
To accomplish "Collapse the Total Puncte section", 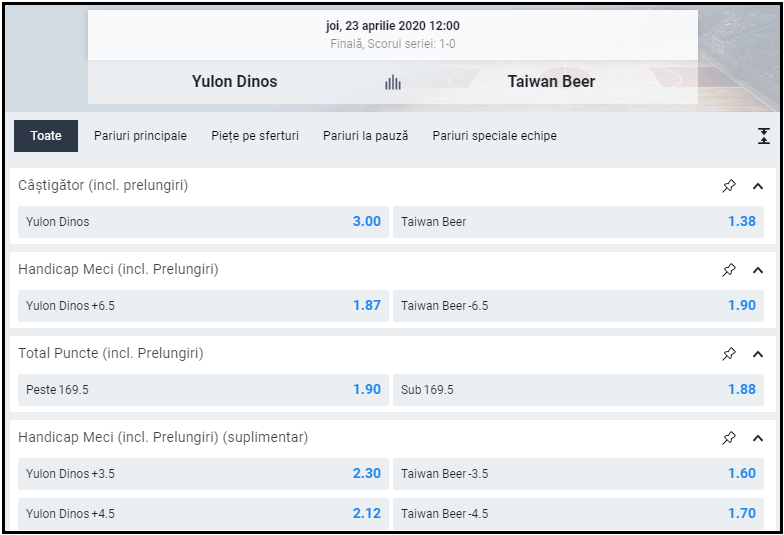I will 758,354.
